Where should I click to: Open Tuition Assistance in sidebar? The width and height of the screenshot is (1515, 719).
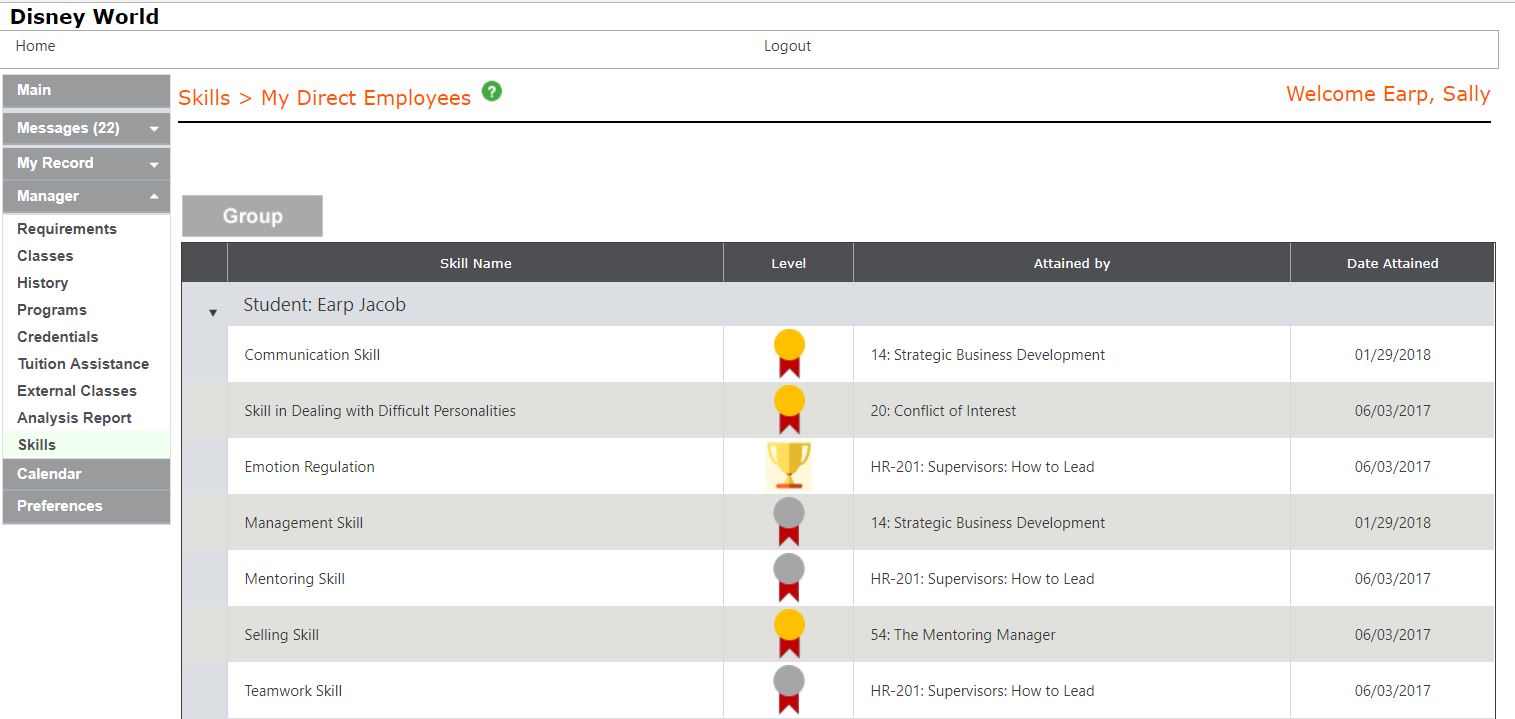click(x=83, y=364)
